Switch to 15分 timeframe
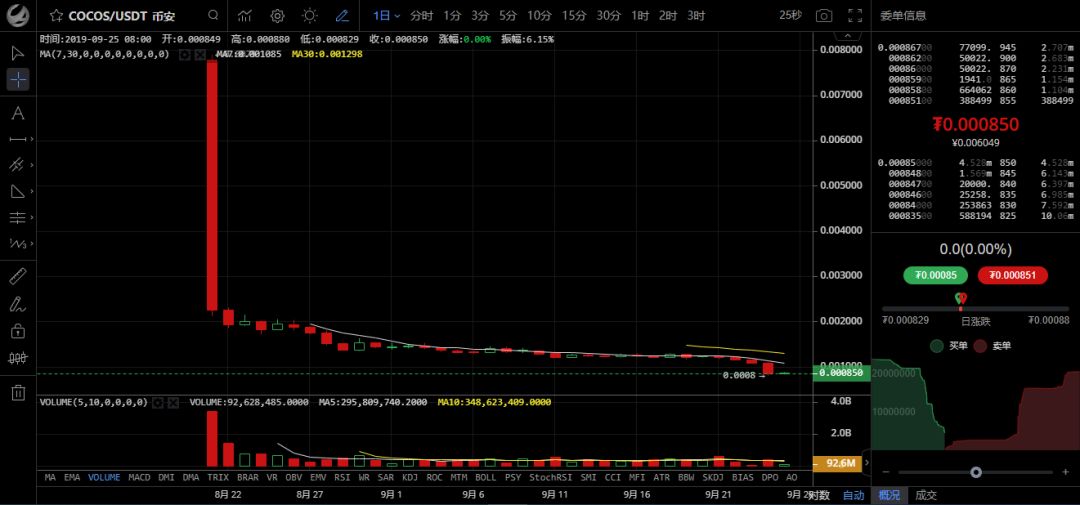 click(x=573, y=15)
